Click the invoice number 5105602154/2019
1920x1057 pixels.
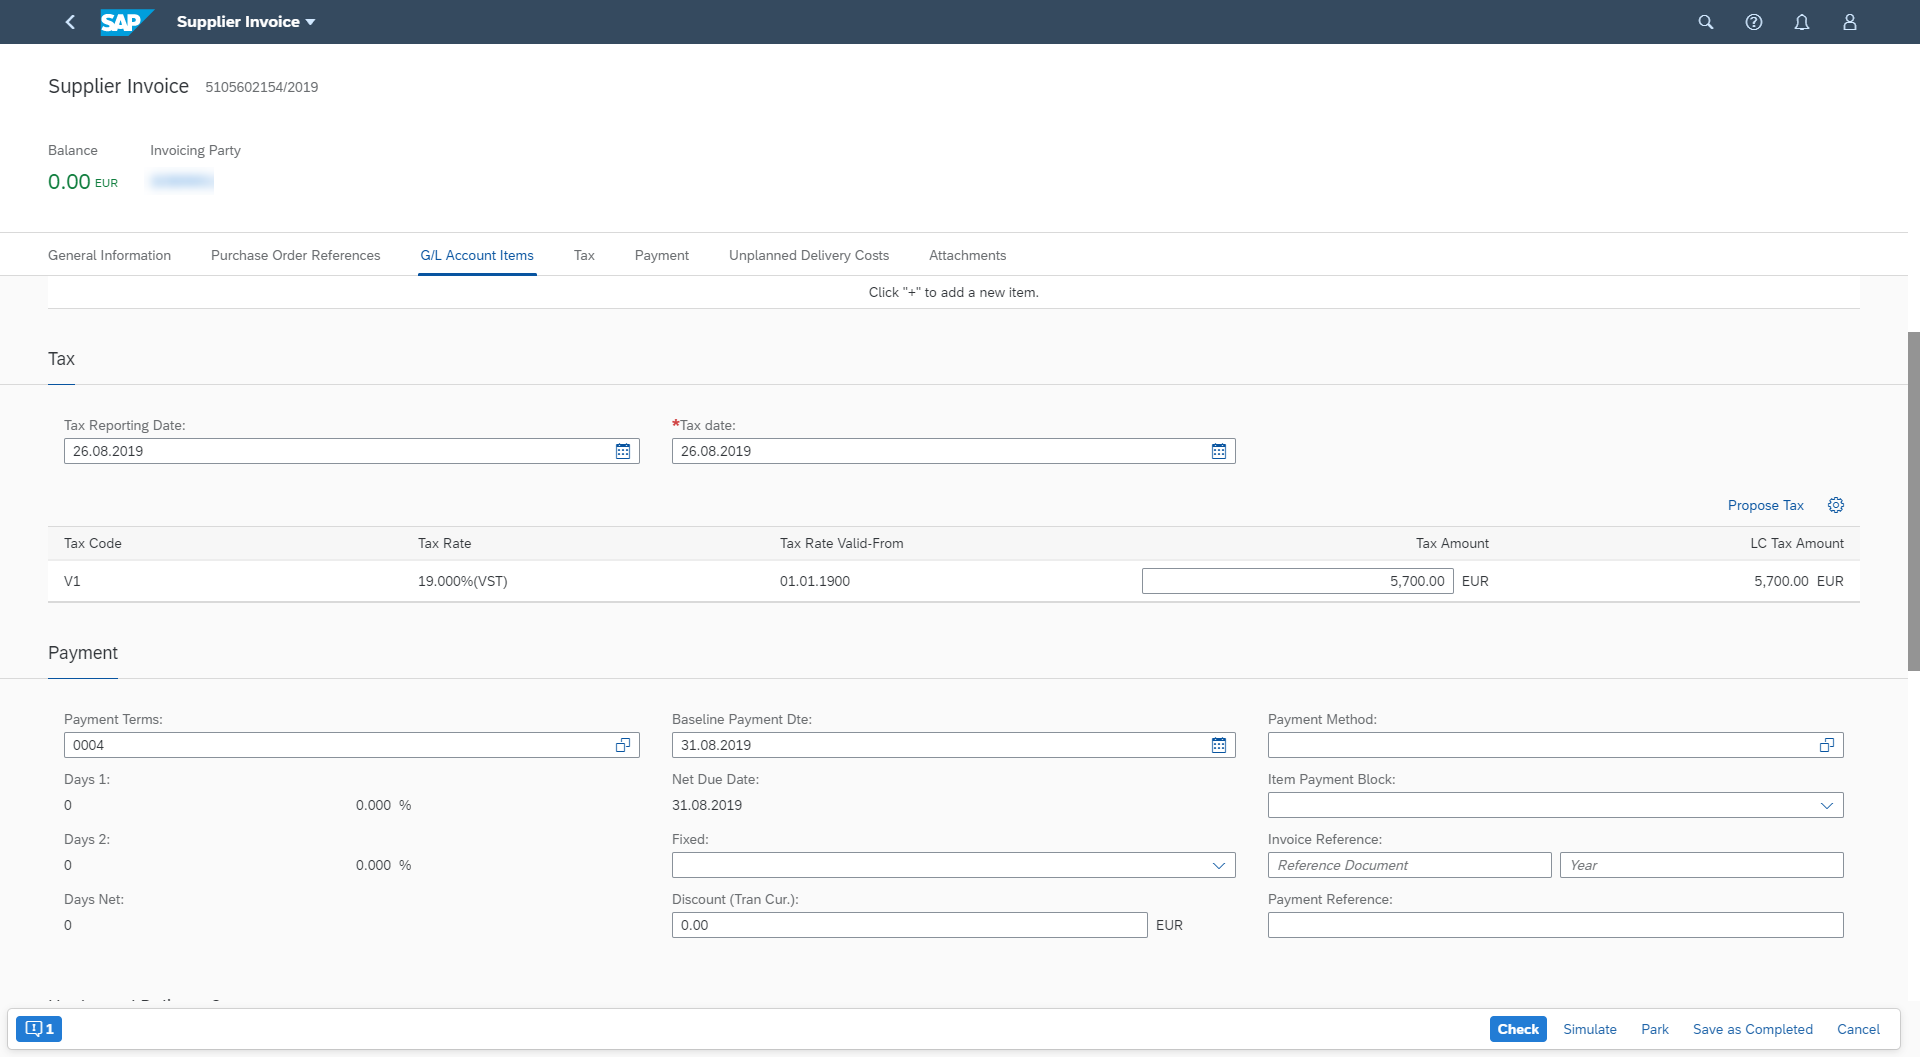click(262, 87)
